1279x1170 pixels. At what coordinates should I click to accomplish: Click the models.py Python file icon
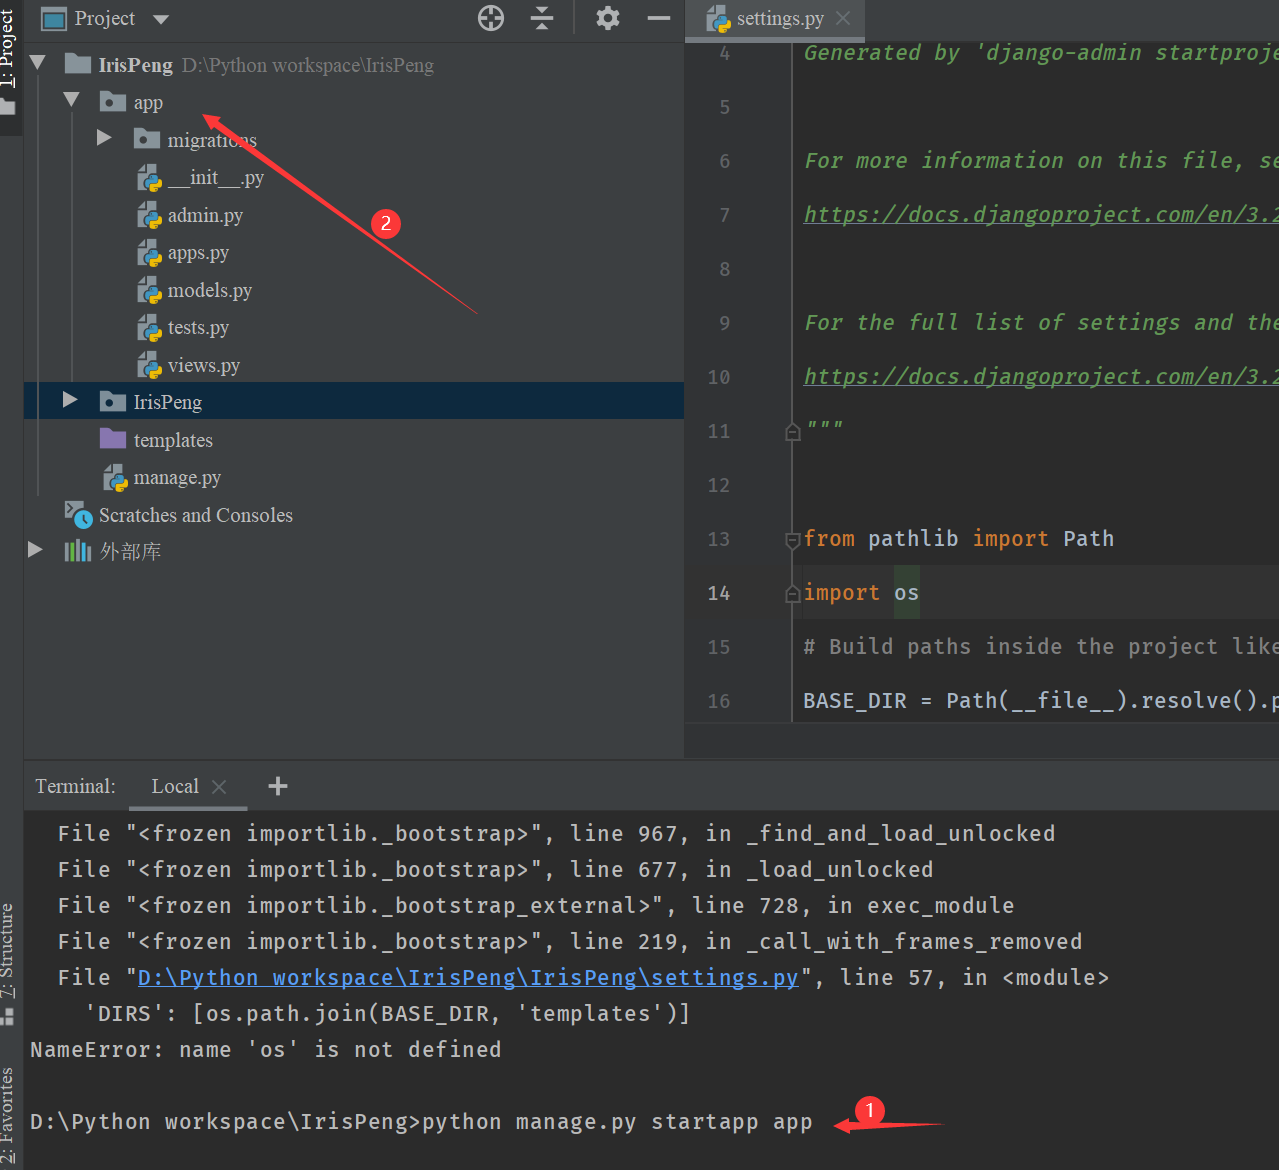click(149, 290)
